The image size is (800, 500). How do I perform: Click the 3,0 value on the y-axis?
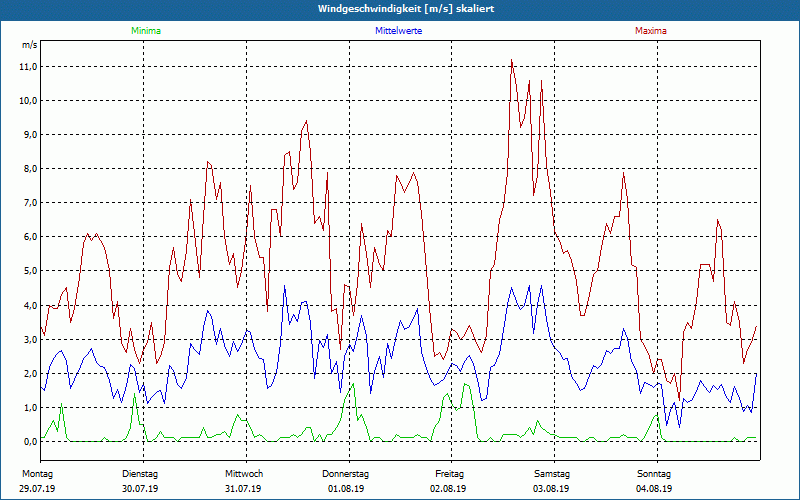30,340
